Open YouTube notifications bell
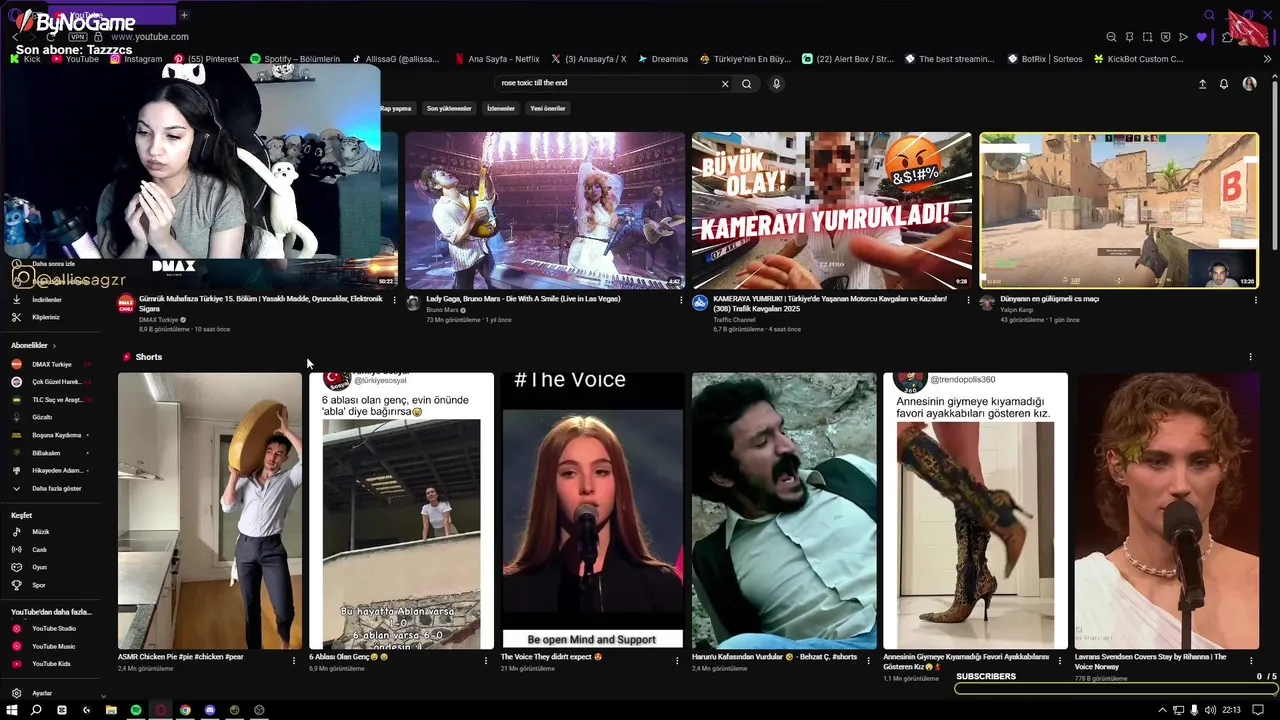 pyautogui.click(x=1223, y=84)
